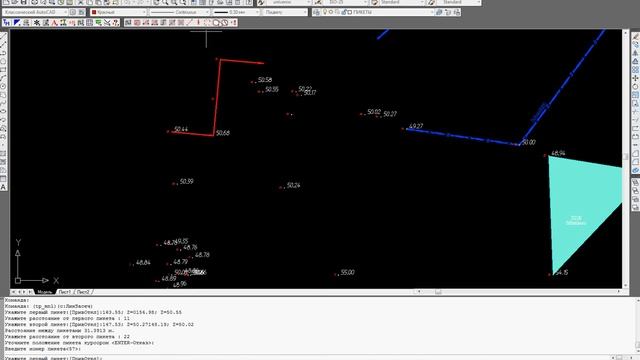The width and height of the screenshot is (640, 360).
Task: Switch to the Лист2 layout tab
Action: click(x=83, y=292)
